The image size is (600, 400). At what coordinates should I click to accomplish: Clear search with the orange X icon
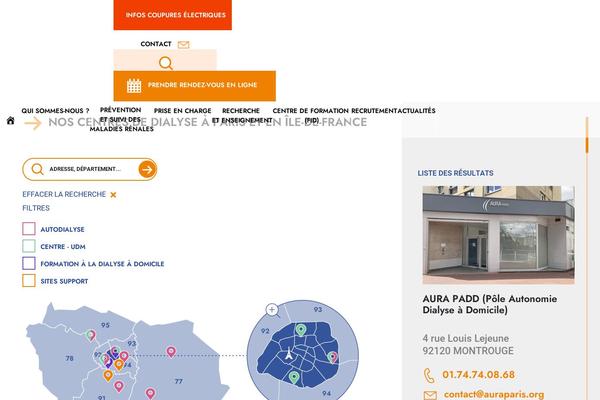click(113, 195)
